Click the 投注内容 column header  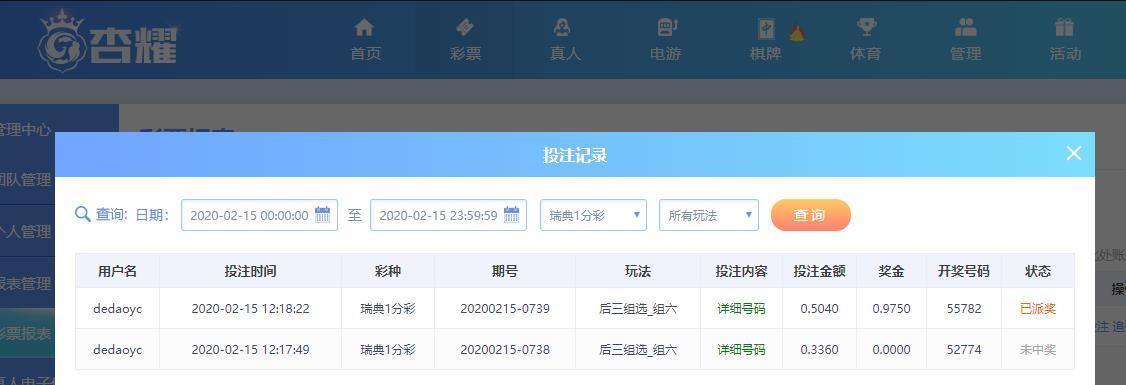pyautogui.click(x=741, y=271)
